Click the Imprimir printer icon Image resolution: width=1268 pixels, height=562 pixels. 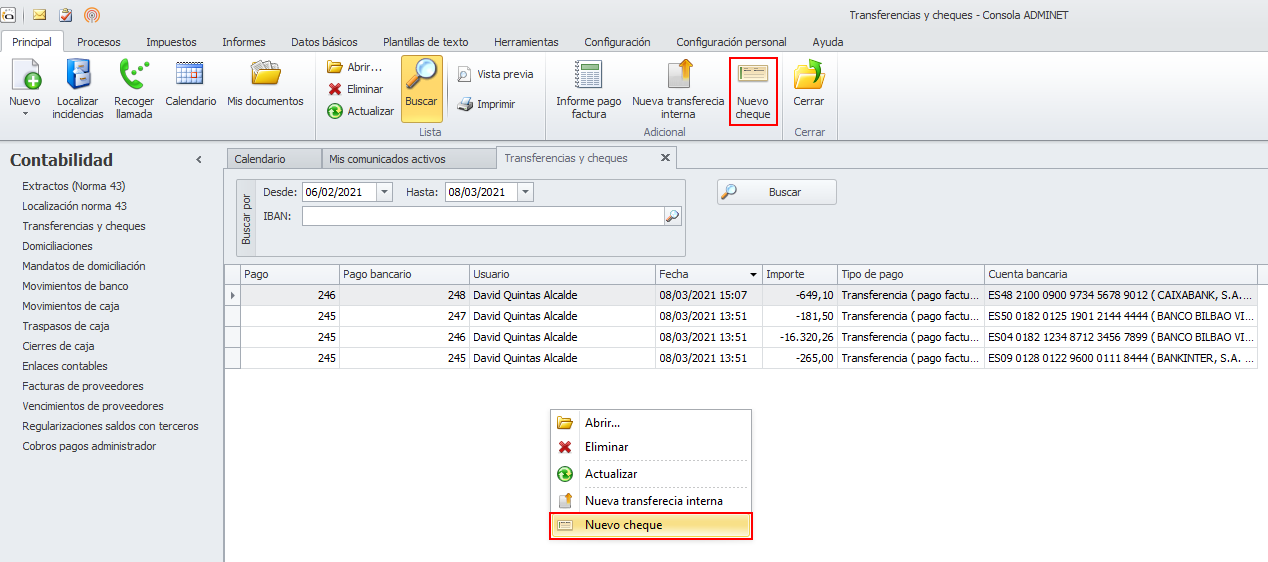point(465,104)
